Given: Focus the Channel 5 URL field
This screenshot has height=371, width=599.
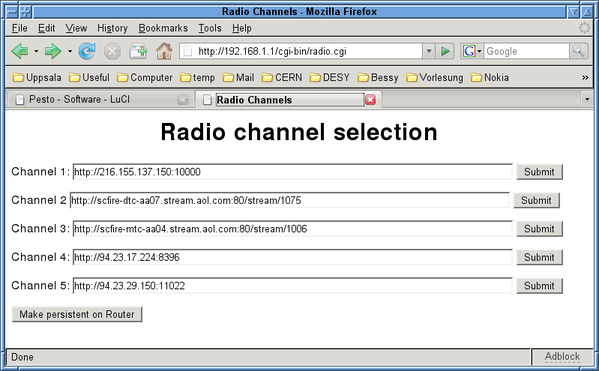Looking at the screenshot, I should point(292,286).
